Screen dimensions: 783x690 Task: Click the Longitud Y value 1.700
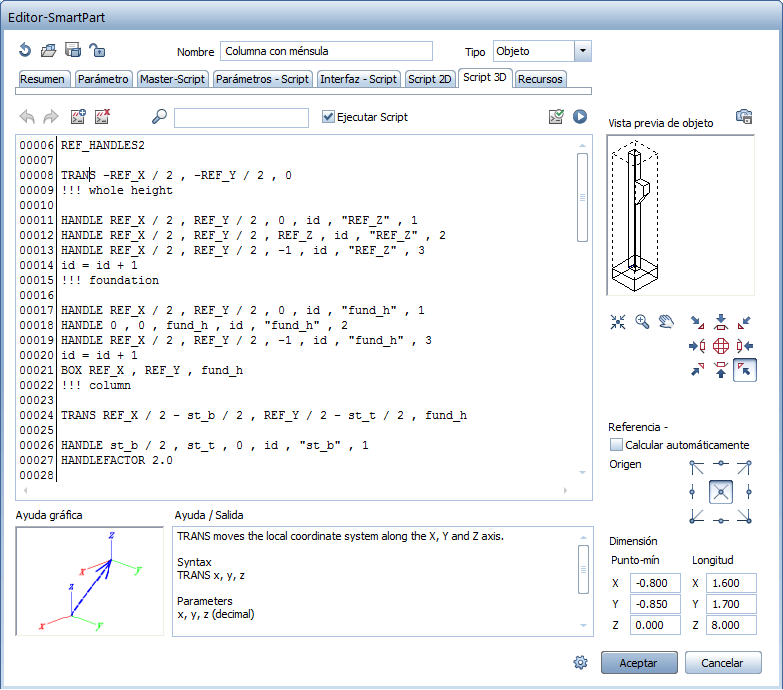[x=731, y=604]
